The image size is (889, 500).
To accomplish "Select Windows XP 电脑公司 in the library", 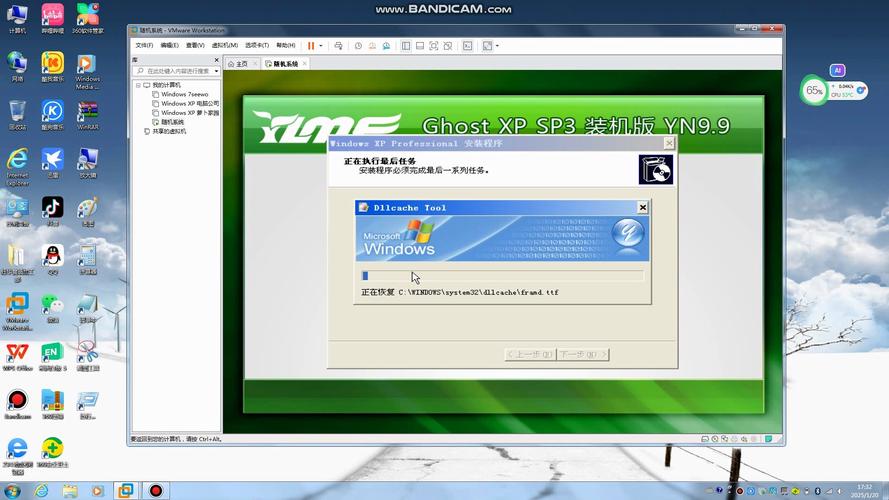I will coord(185,104).
